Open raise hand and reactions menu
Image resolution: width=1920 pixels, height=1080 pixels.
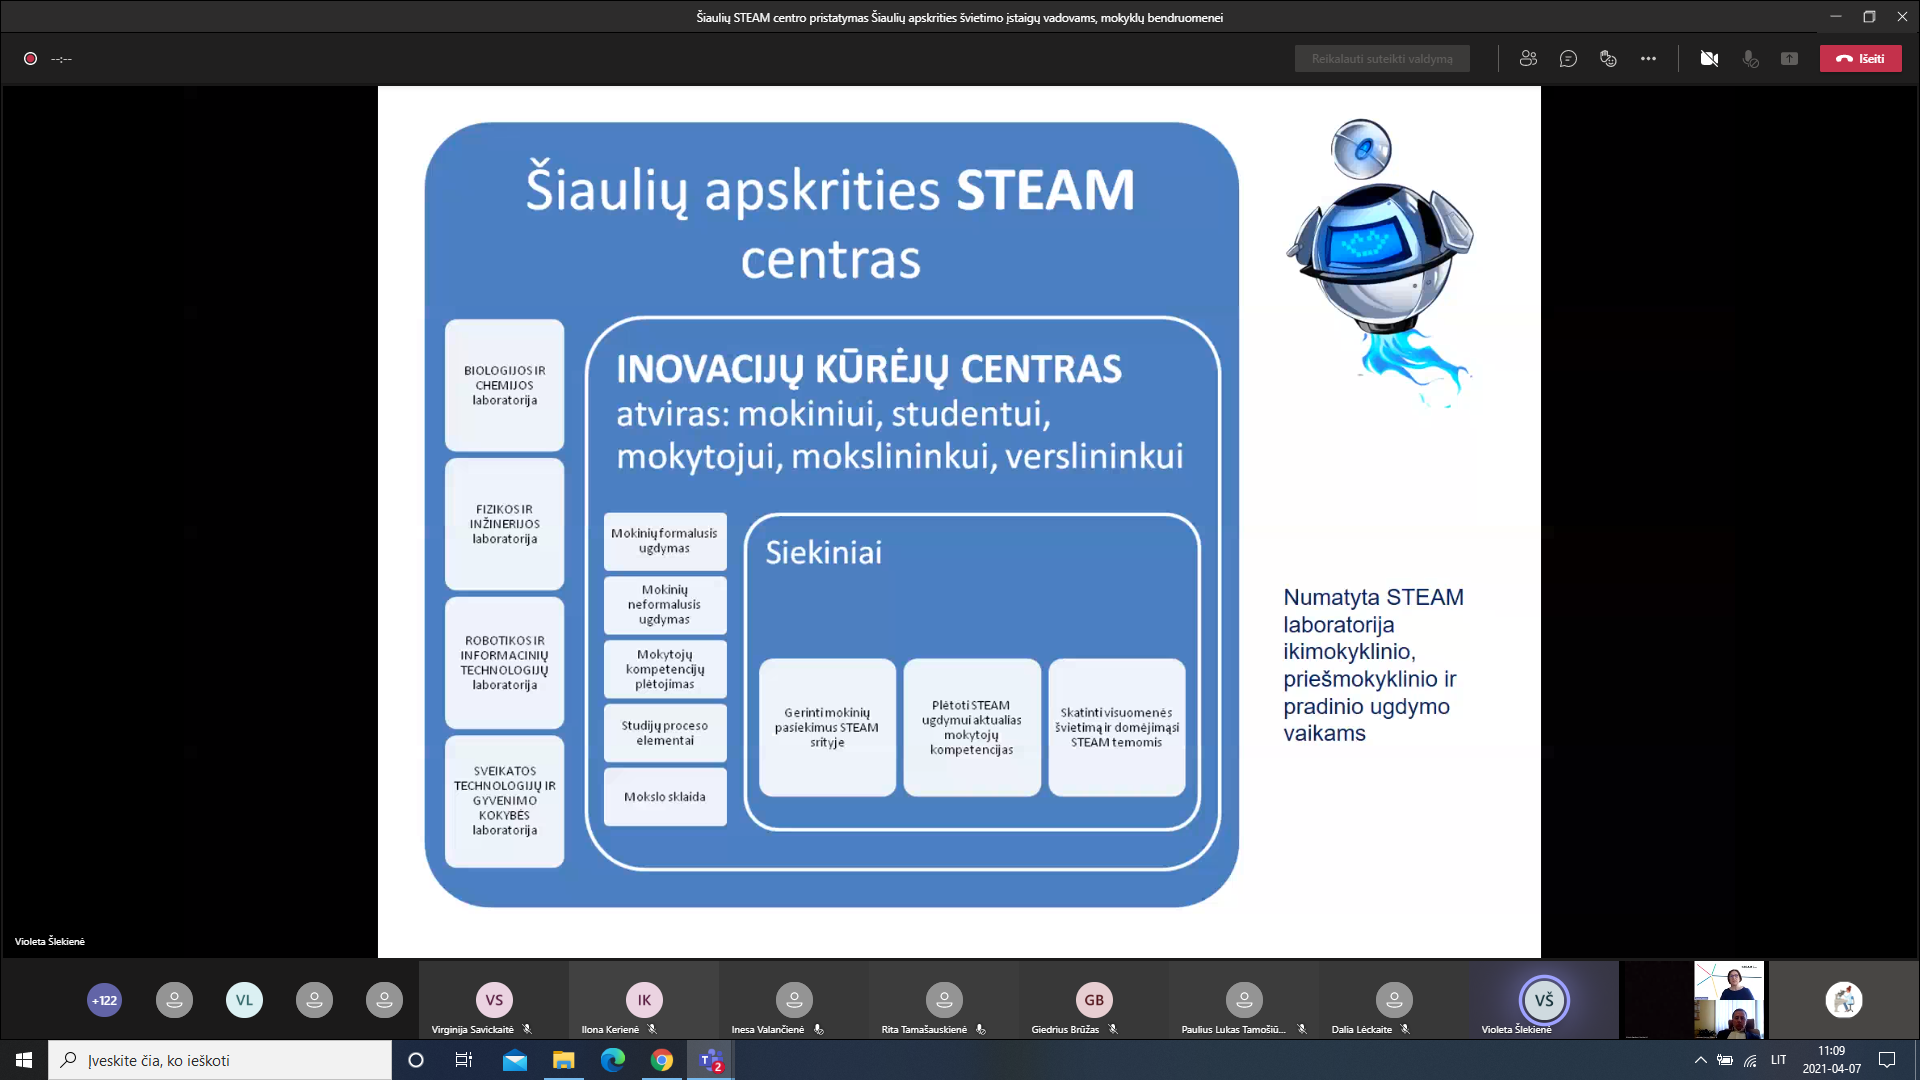point(1608,59)
